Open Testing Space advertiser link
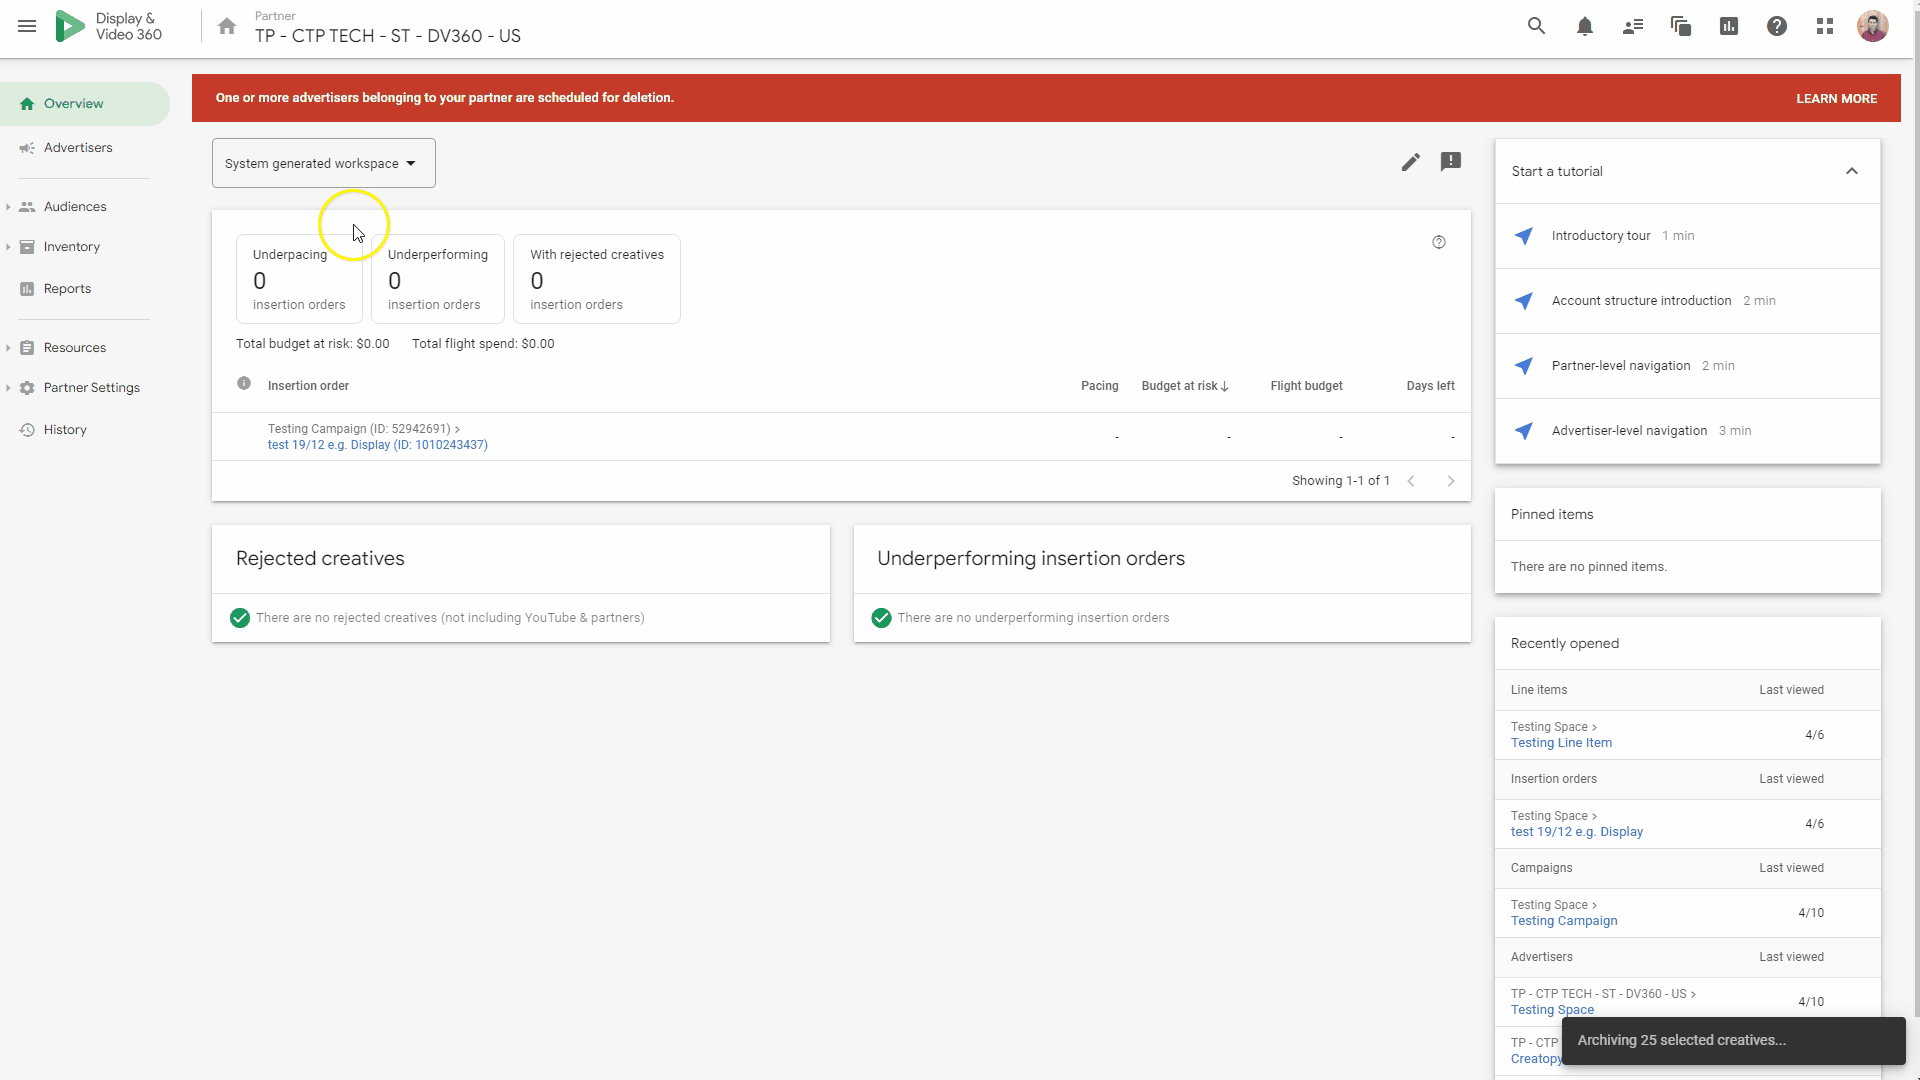 pyautogui.click(x=1552, y=1010)
